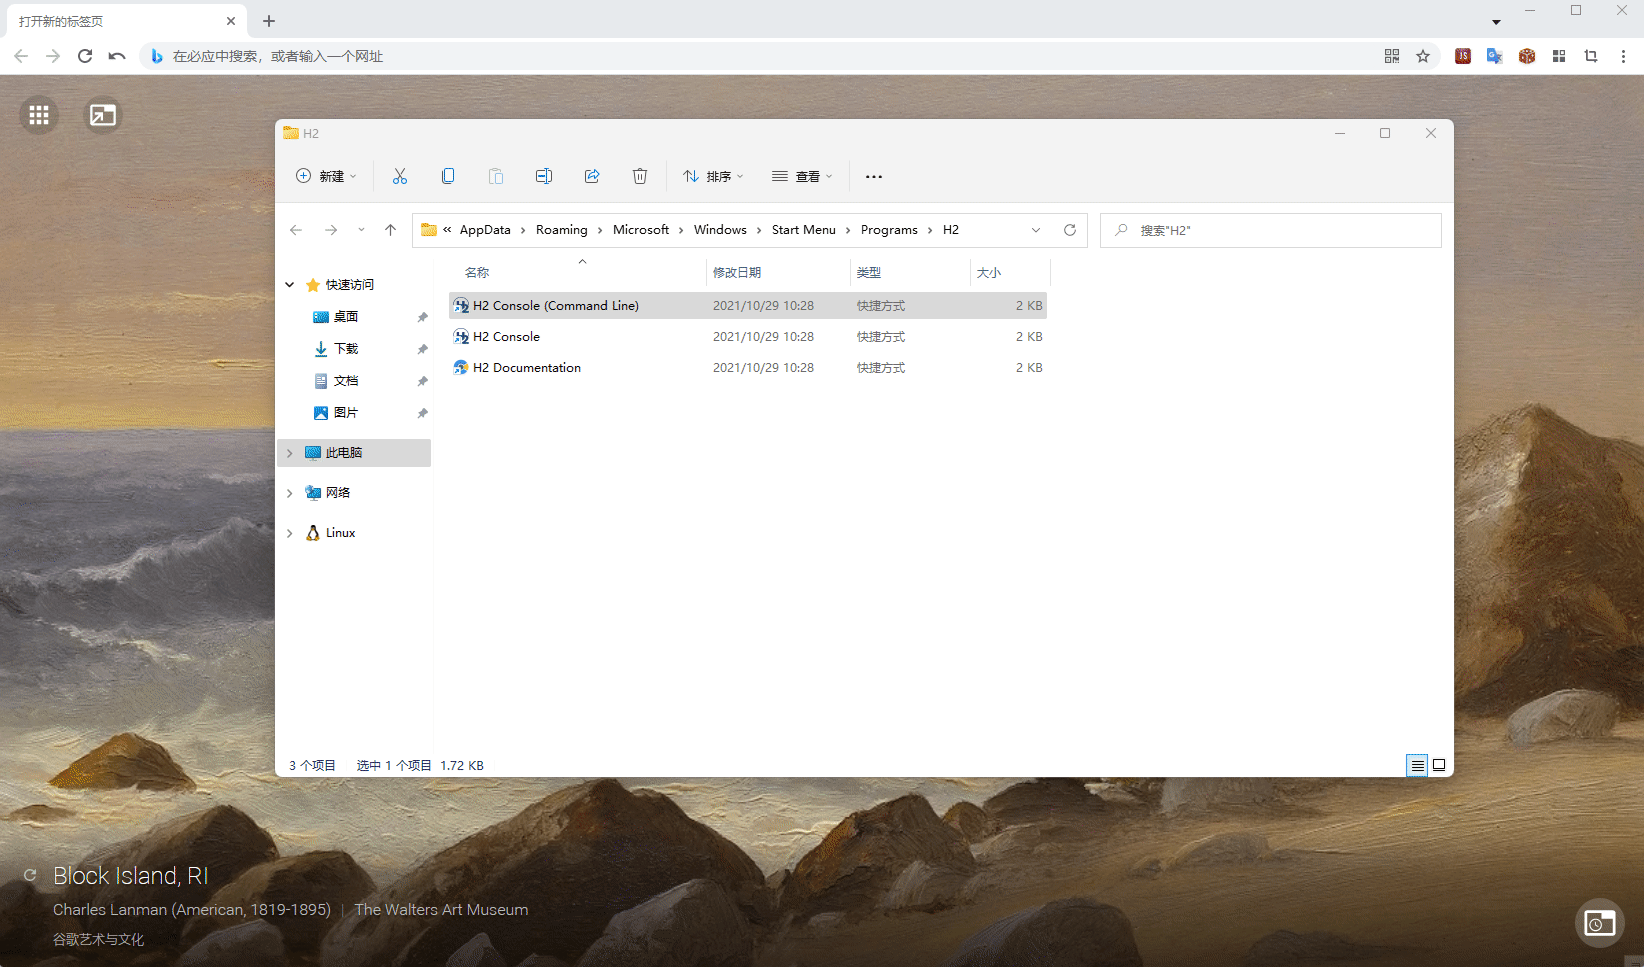The image size is (1644, 967).
Task: Collapse the 快速访问 tree node
Action: coord(290,285)
